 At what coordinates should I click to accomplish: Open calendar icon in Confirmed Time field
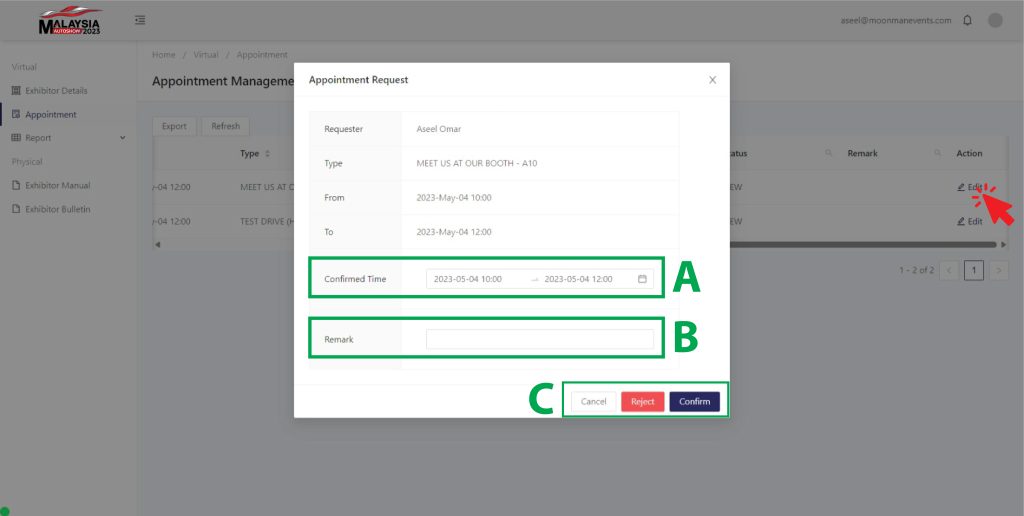642,279
